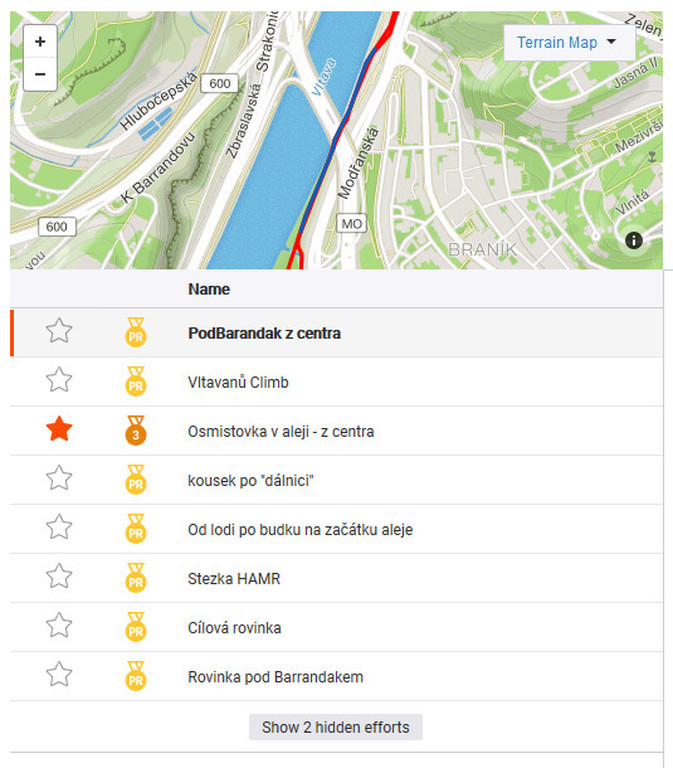Viewport: 673px width, 768px height.
Task: Click PR medal for Stezka HAMR
Action: tap(136, 578)
